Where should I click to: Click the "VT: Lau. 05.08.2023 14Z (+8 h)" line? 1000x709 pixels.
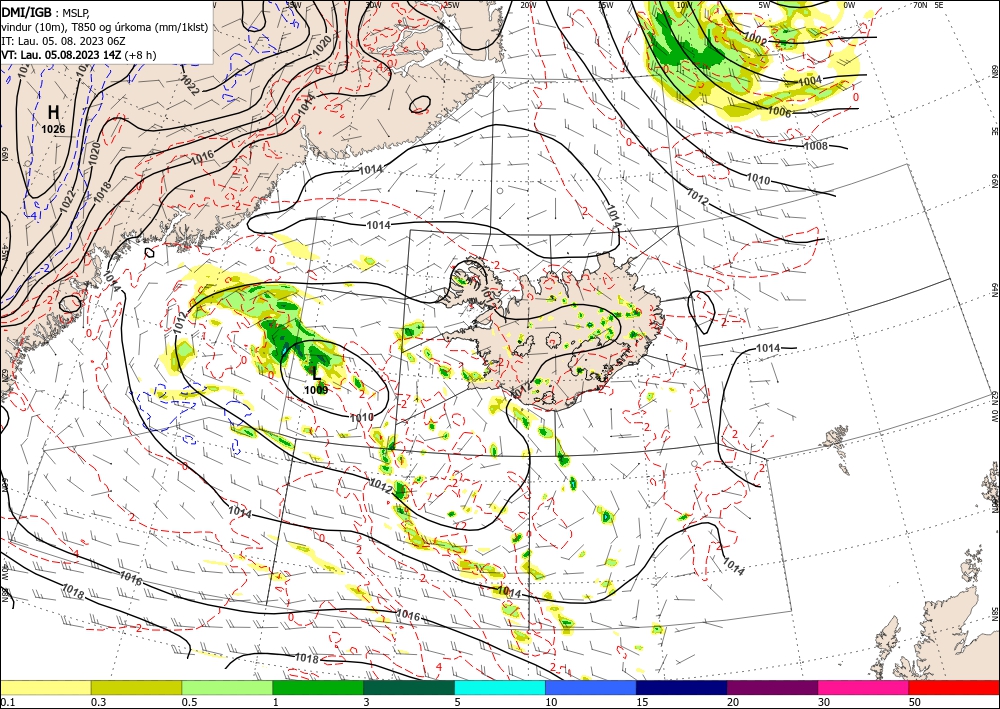click(78, 55)
